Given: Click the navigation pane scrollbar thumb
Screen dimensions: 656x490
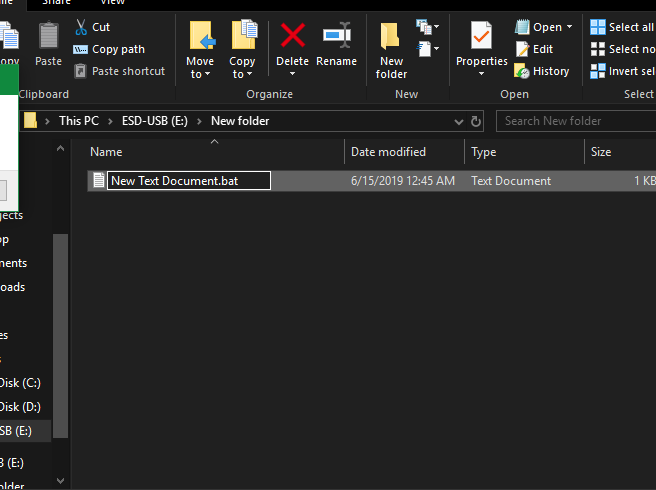Looking at the screenshot, I should click(x=60, y=336).
